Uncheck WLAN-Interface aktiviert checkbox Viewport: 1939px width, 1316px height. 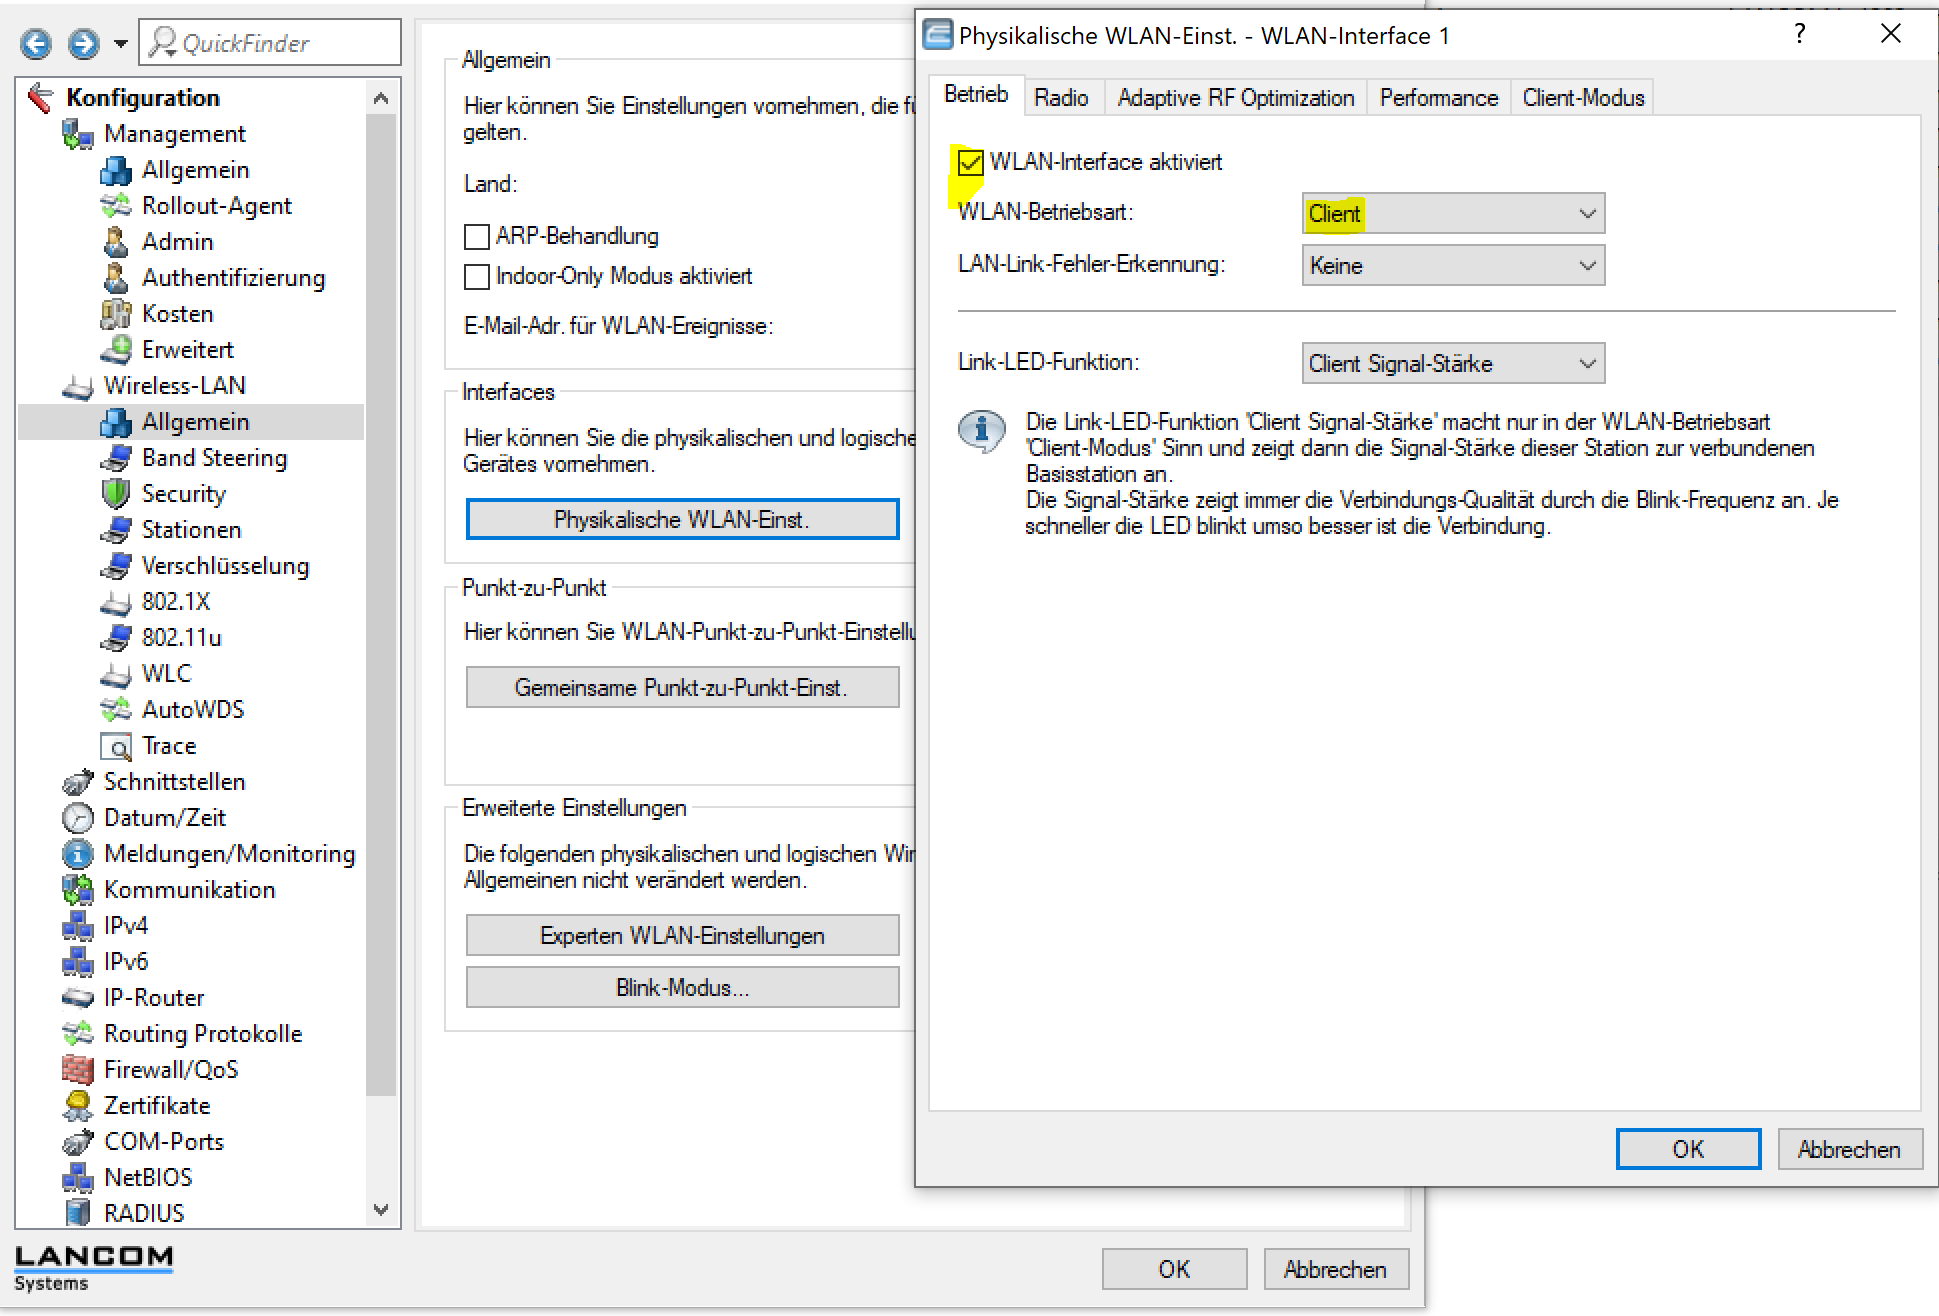point(970,162)
